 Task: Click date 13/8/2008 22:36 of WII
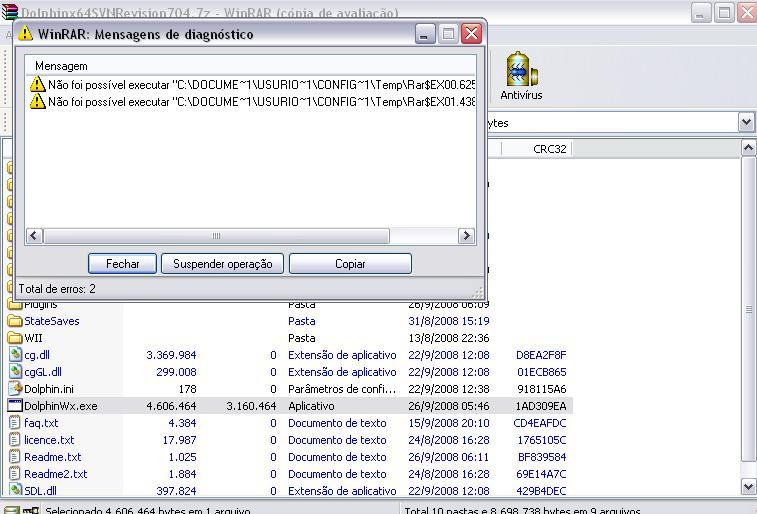pos(449,338)
